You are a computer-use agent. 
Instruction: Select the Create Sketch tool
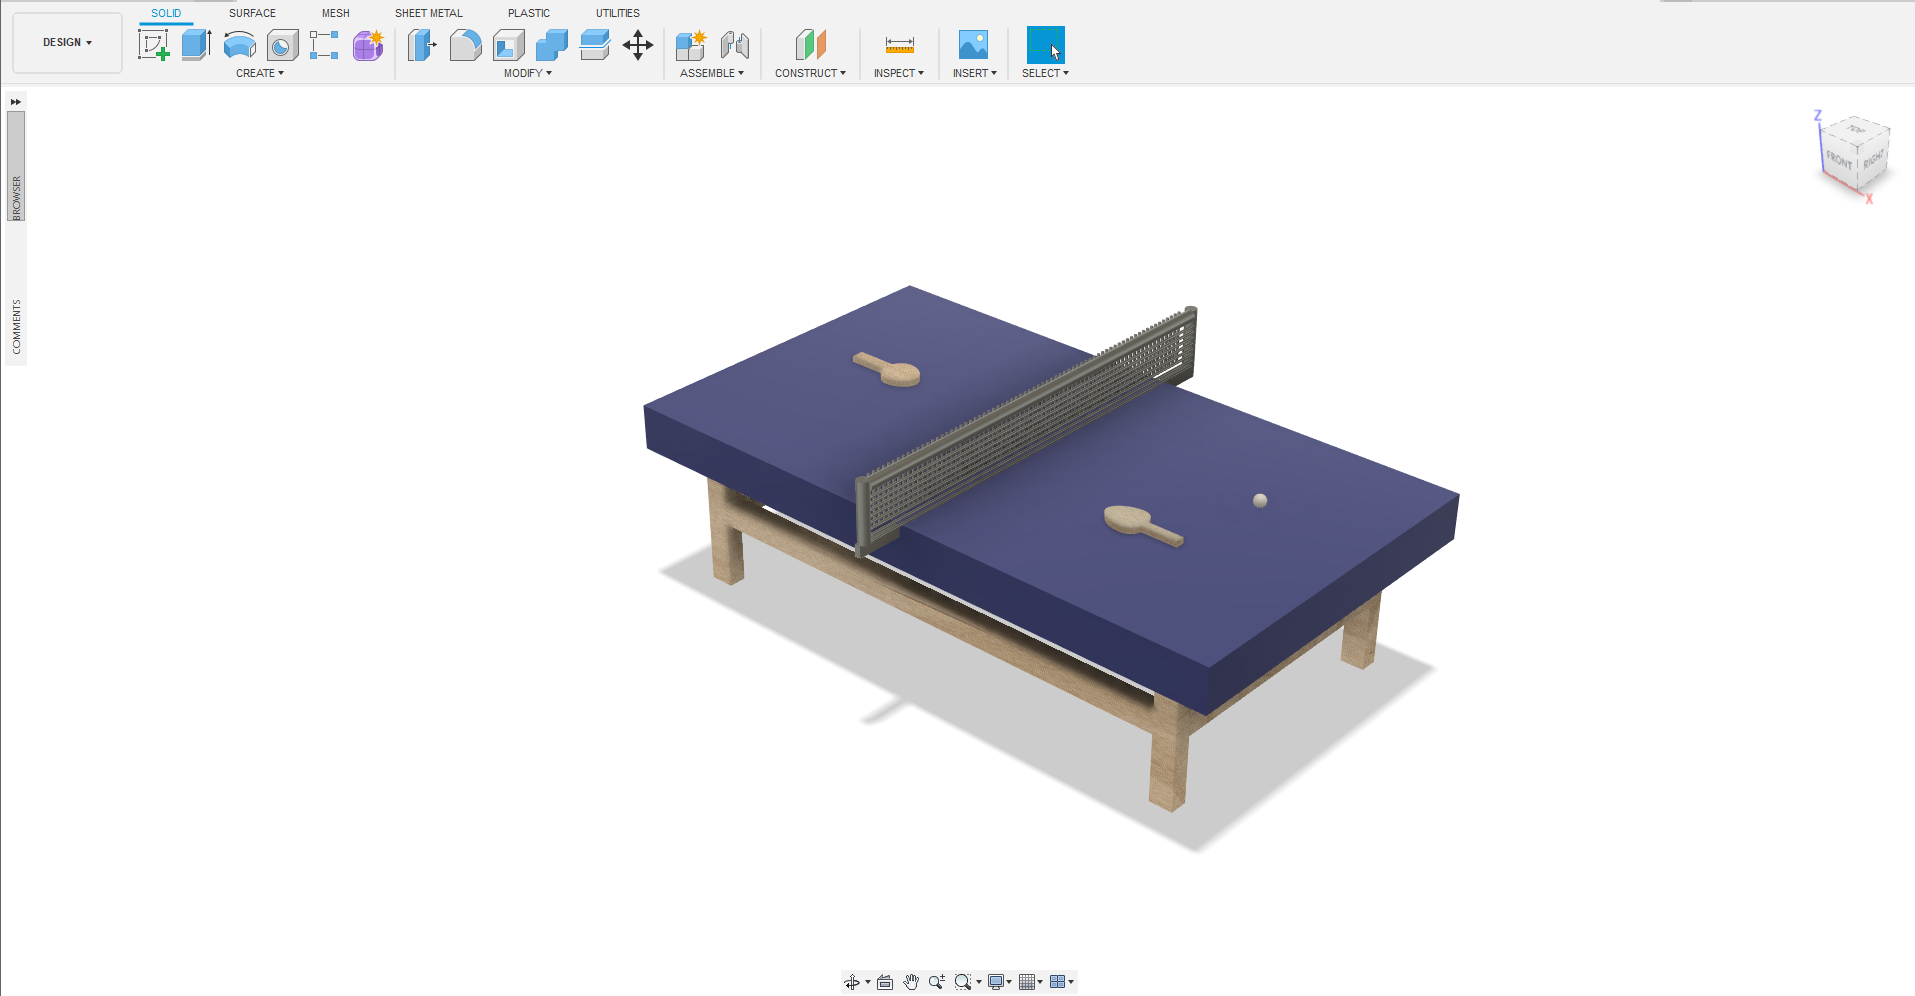click(154, 45)
